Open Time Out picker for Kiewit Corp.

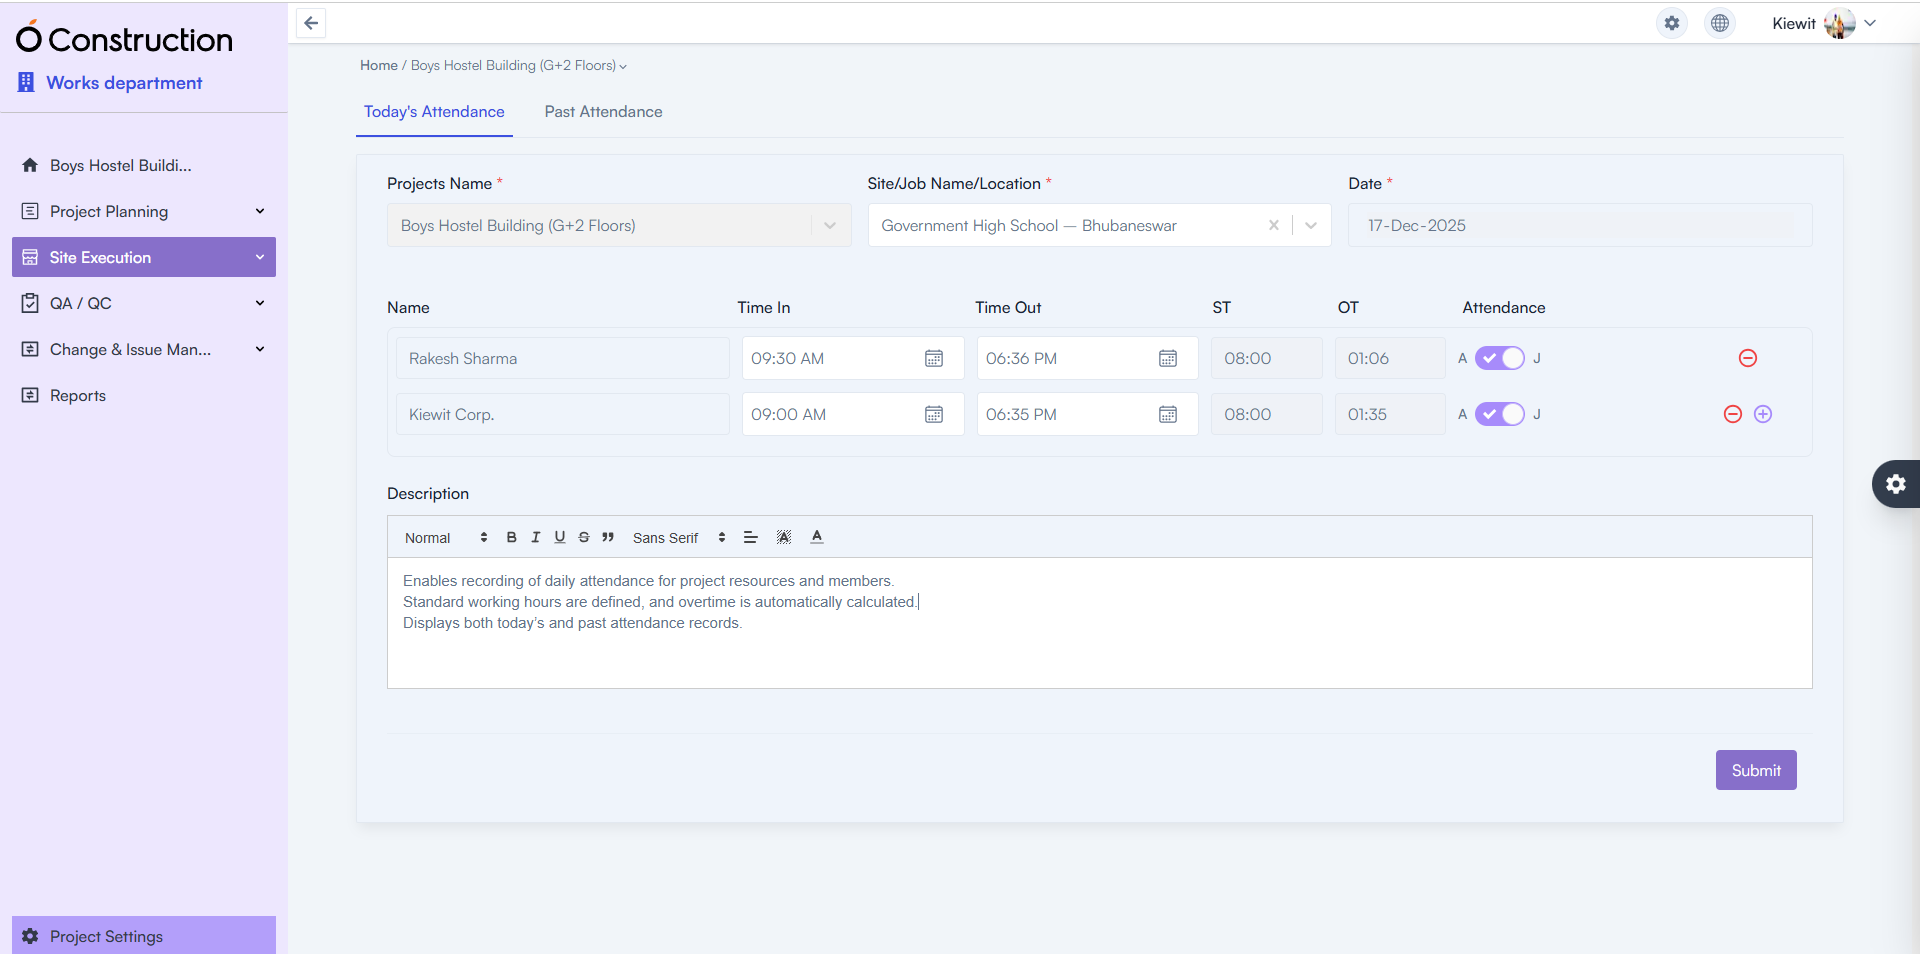tap(1167, 414)
